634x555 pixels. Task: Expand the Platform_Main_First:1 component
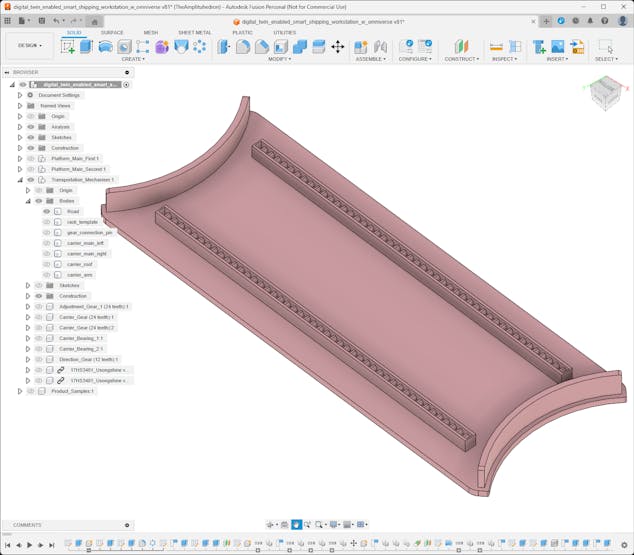click(20, 159)
